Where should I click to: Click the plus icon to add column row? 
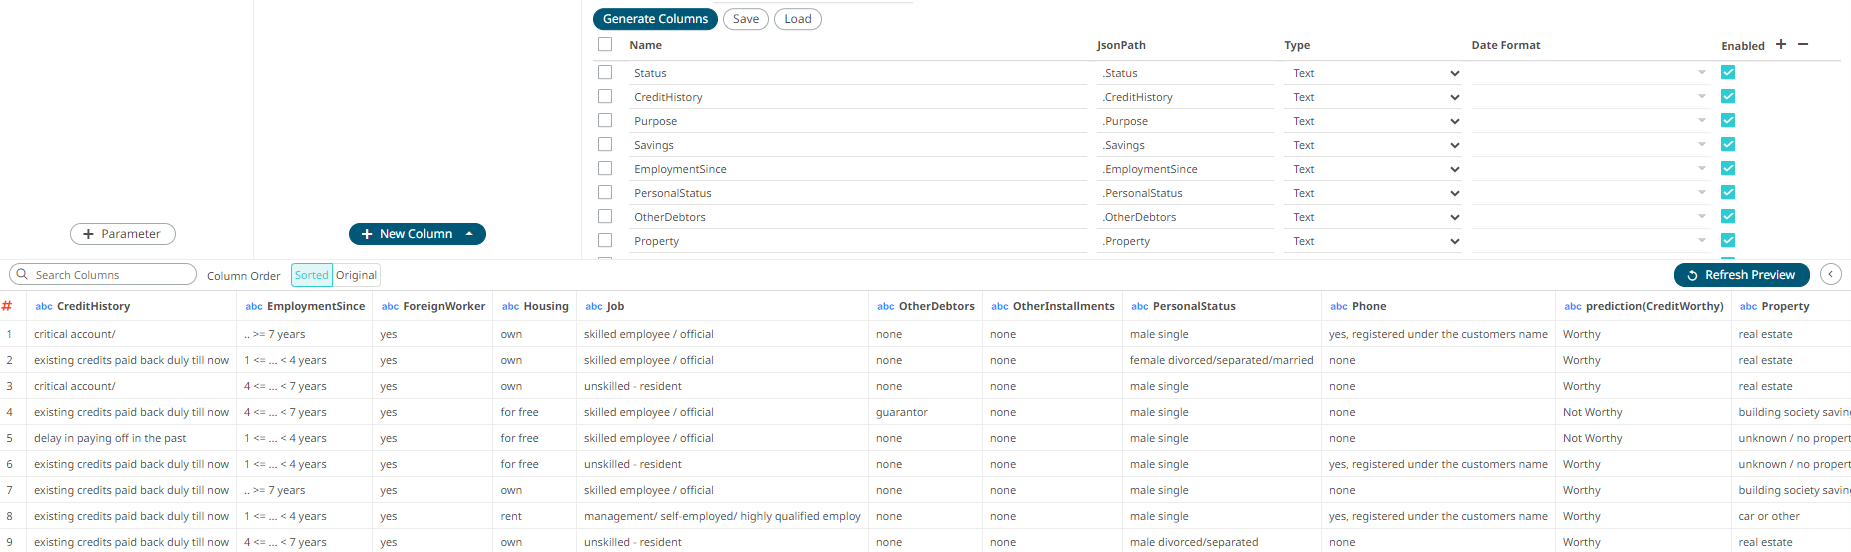[1780, 44]
